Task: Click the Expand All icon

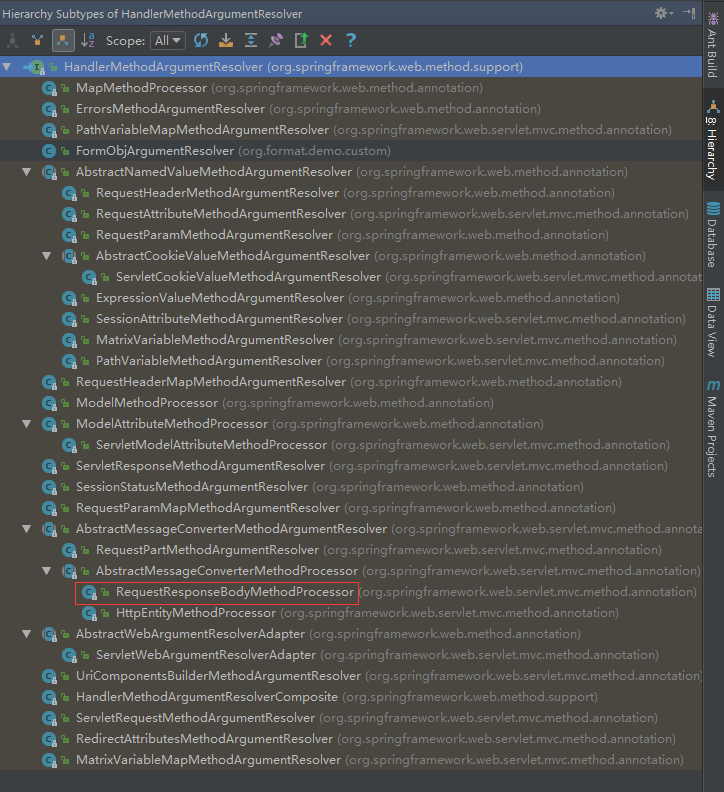Action: click(x=251, y=40)
